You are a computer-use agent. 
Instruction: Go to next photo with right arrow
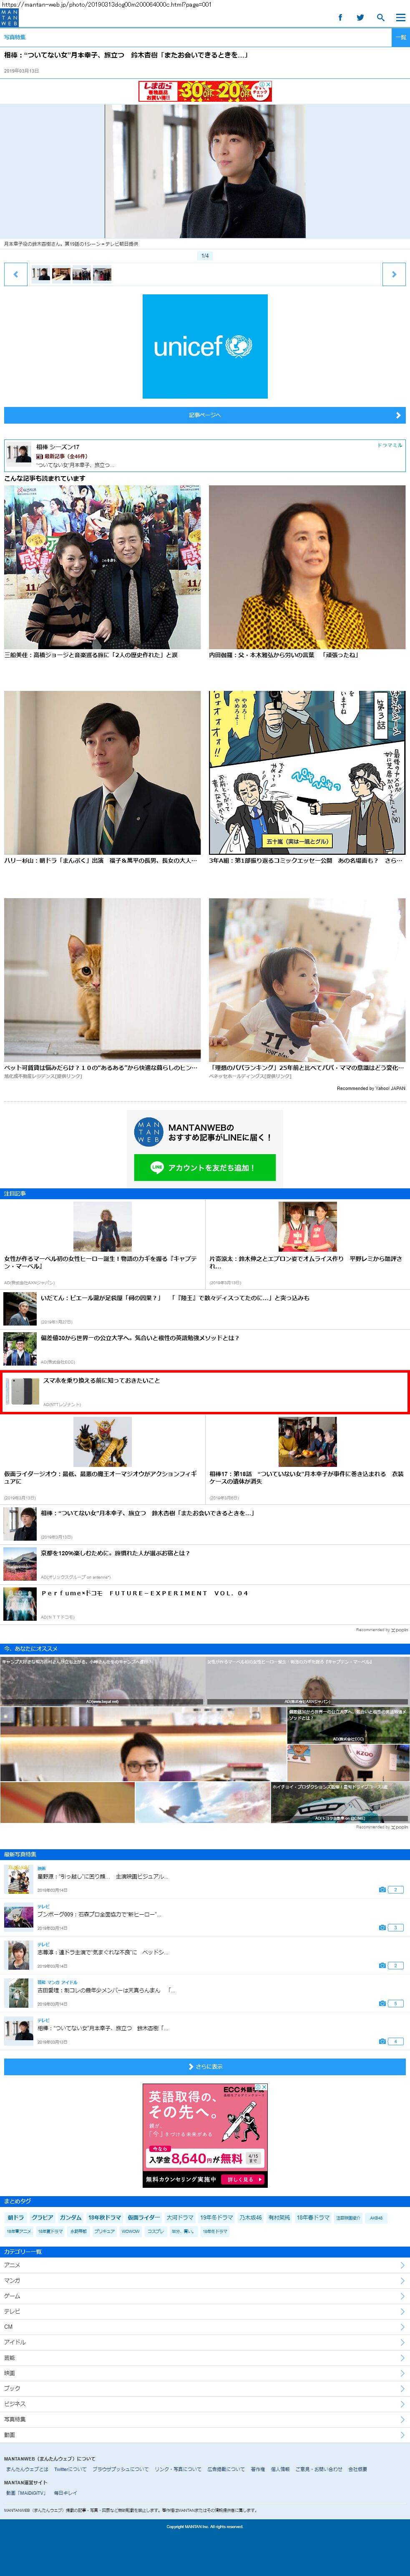click(394, 274)
